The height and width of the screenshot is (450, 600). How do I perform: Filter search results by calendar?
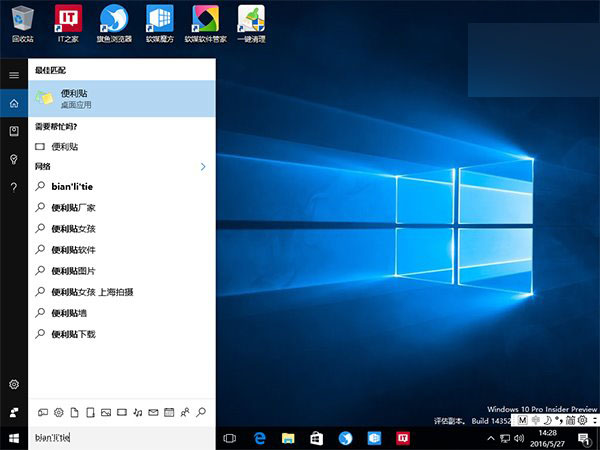169,412
